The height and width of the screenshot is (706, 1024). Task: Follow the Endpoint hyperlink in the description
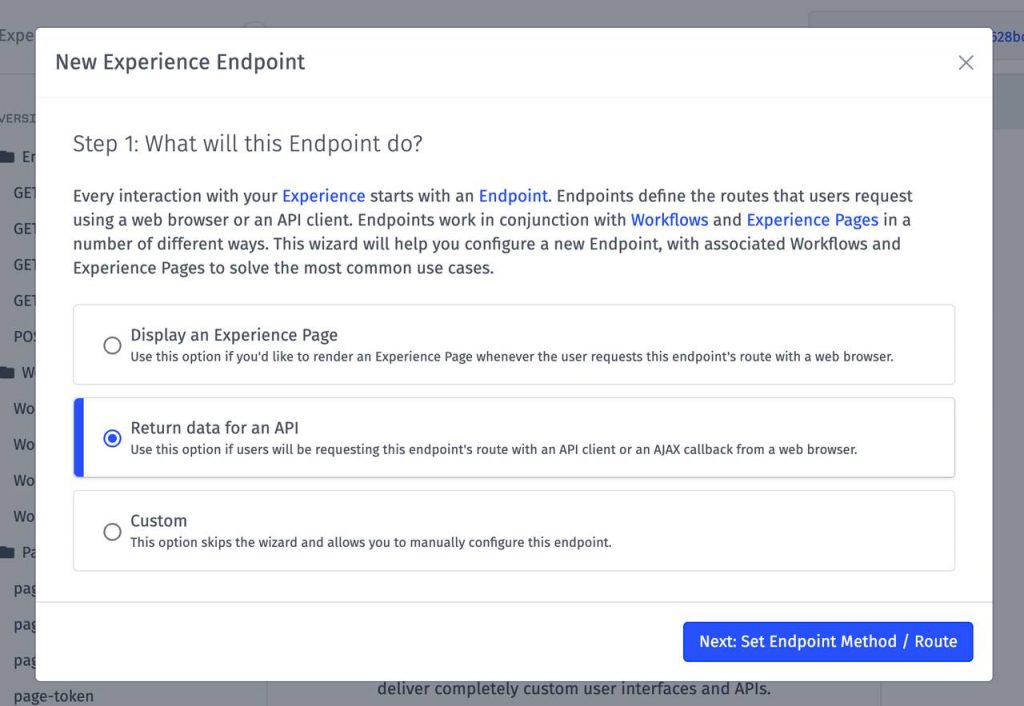click(513, 196)
